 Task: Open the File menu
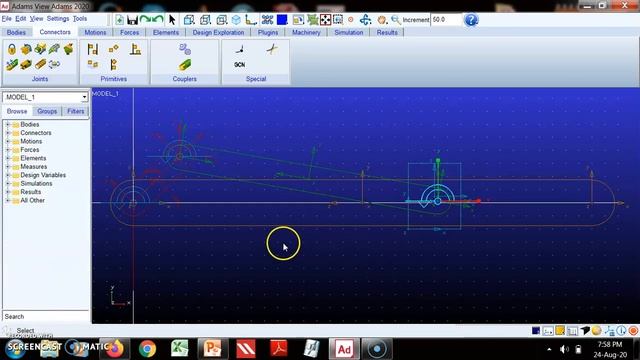tap(7, 19)
